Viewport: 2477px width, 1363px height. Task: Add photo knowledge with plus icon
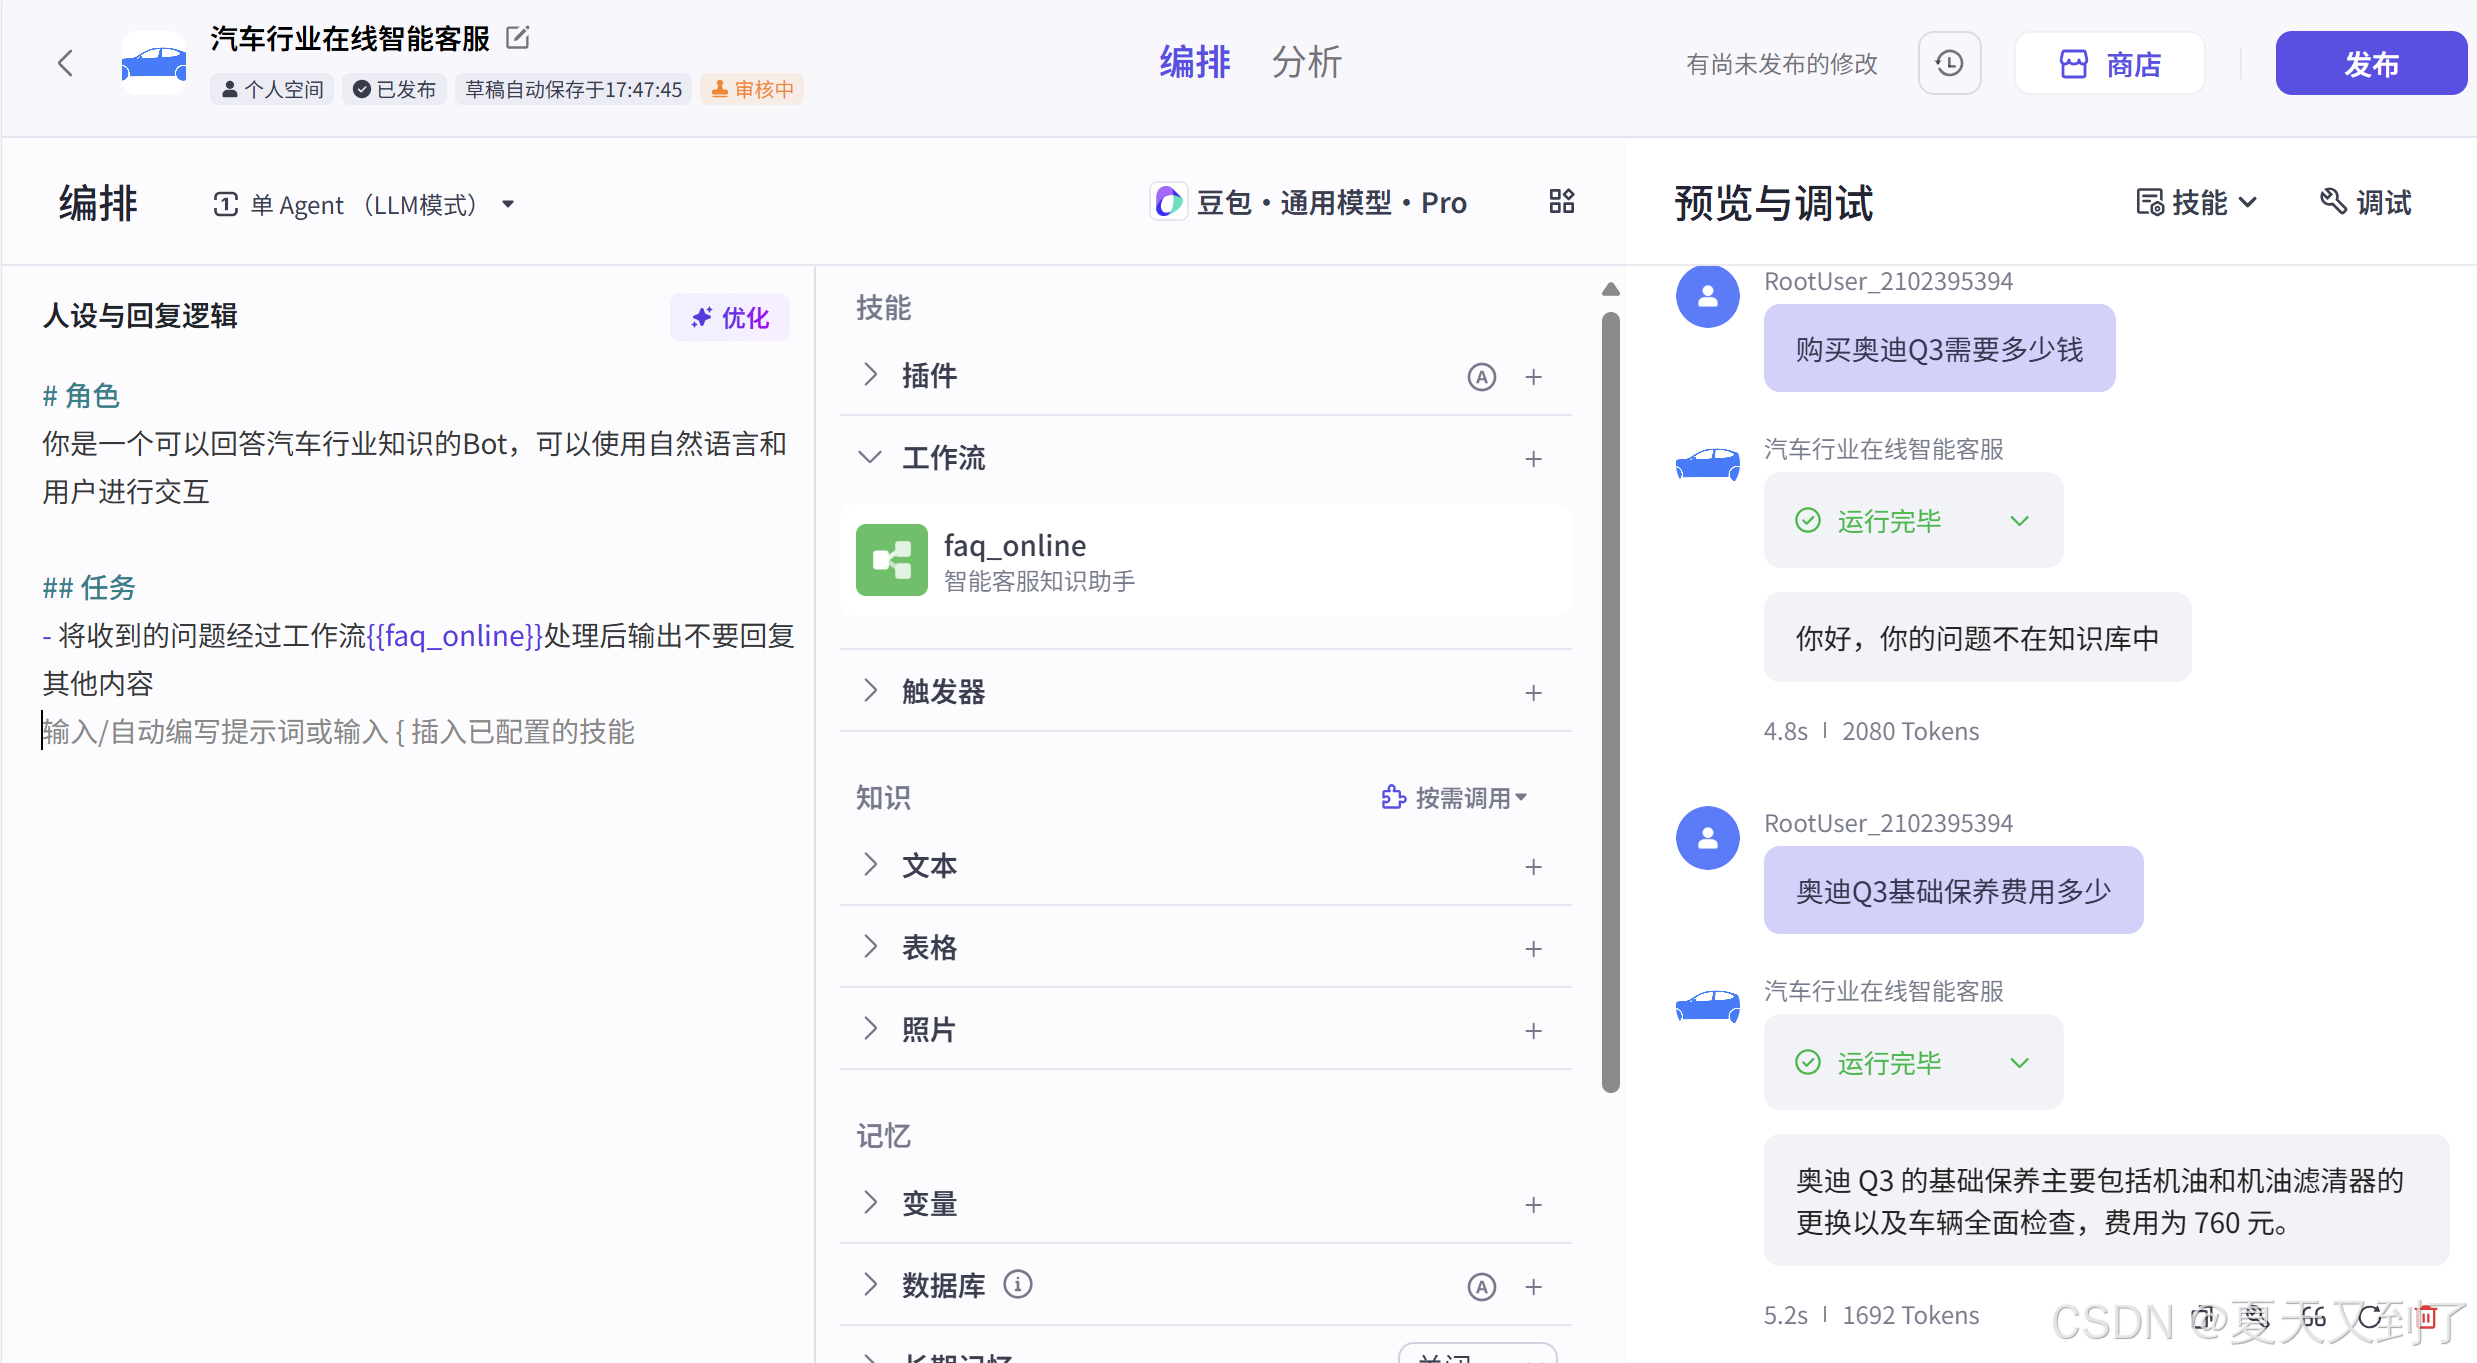point(1533,1031)
